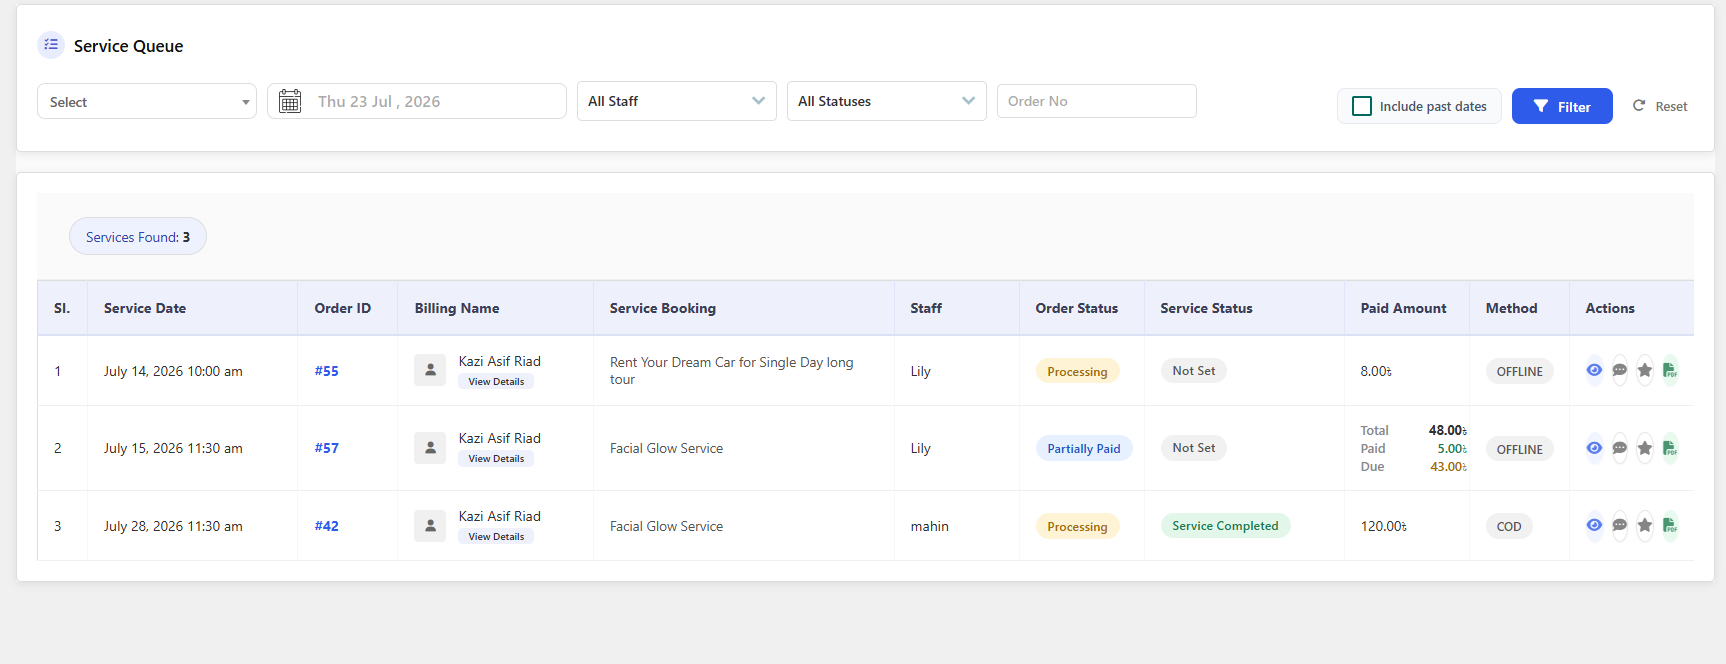Open order link #55
1726x664 pixels.
[326, 371]
